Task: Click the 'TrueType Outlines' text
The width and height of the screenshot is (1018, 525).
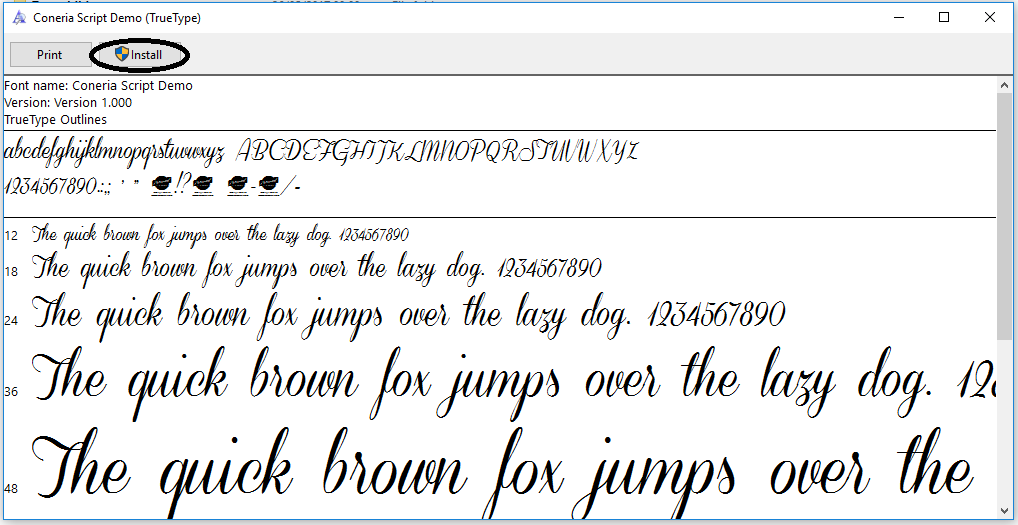Action: [x=55, y=119]
